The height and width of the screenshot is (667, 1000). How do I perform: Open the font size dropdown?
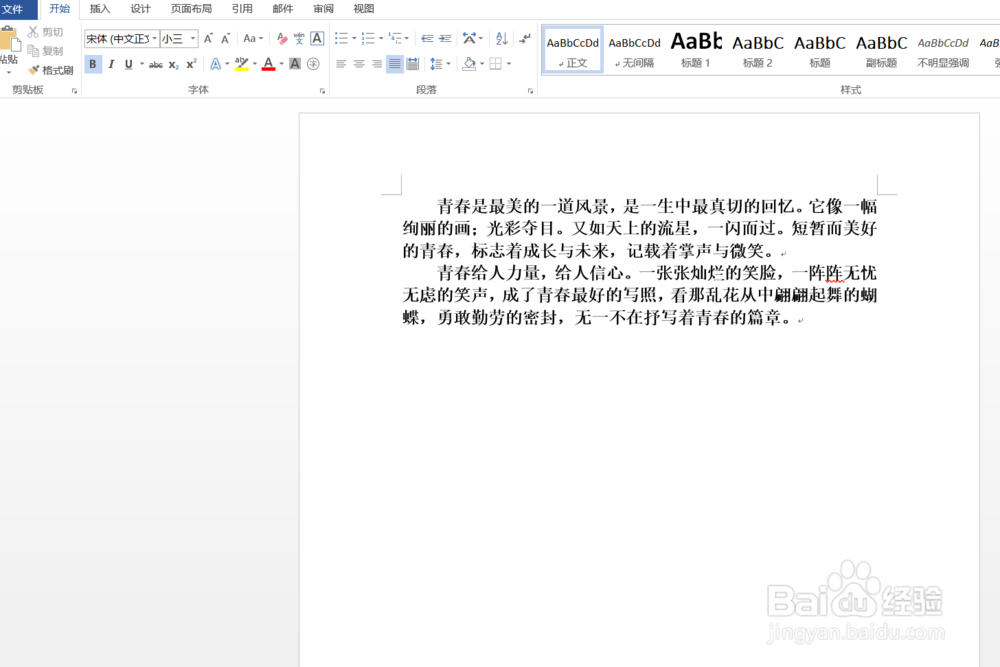coord(192,39)
